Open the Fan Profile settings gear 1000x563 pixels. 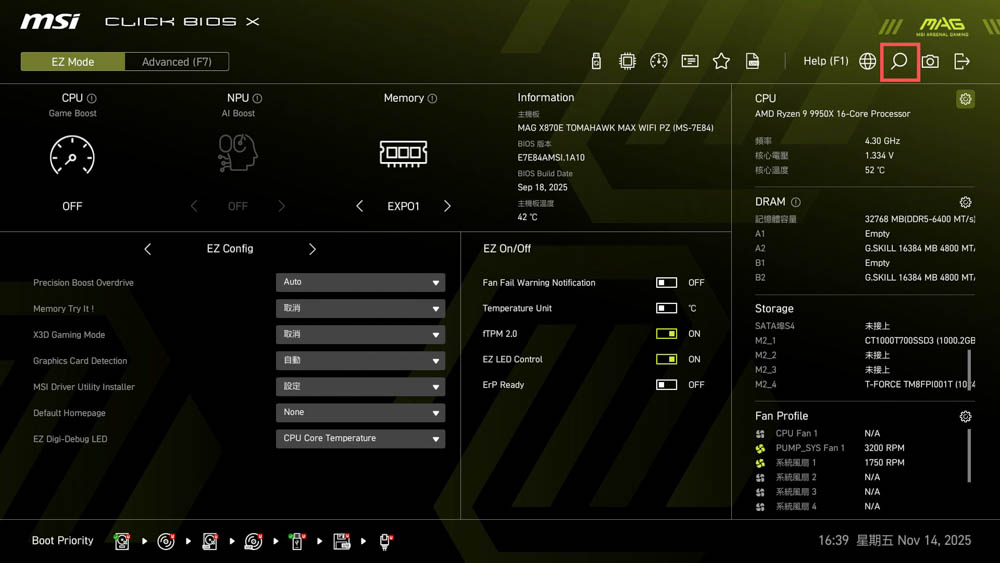point(965,416)
